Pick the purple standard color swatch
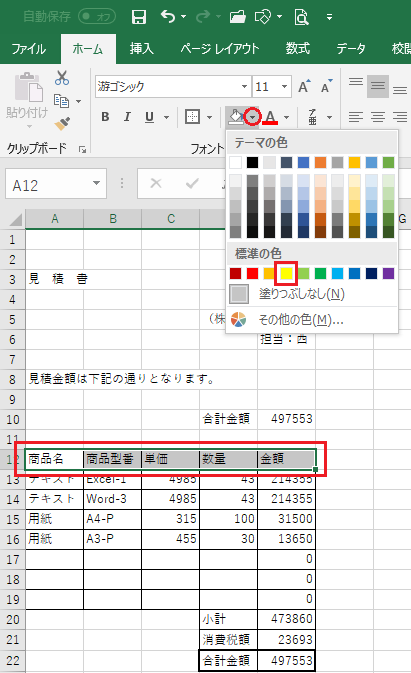 coord(388,273)
